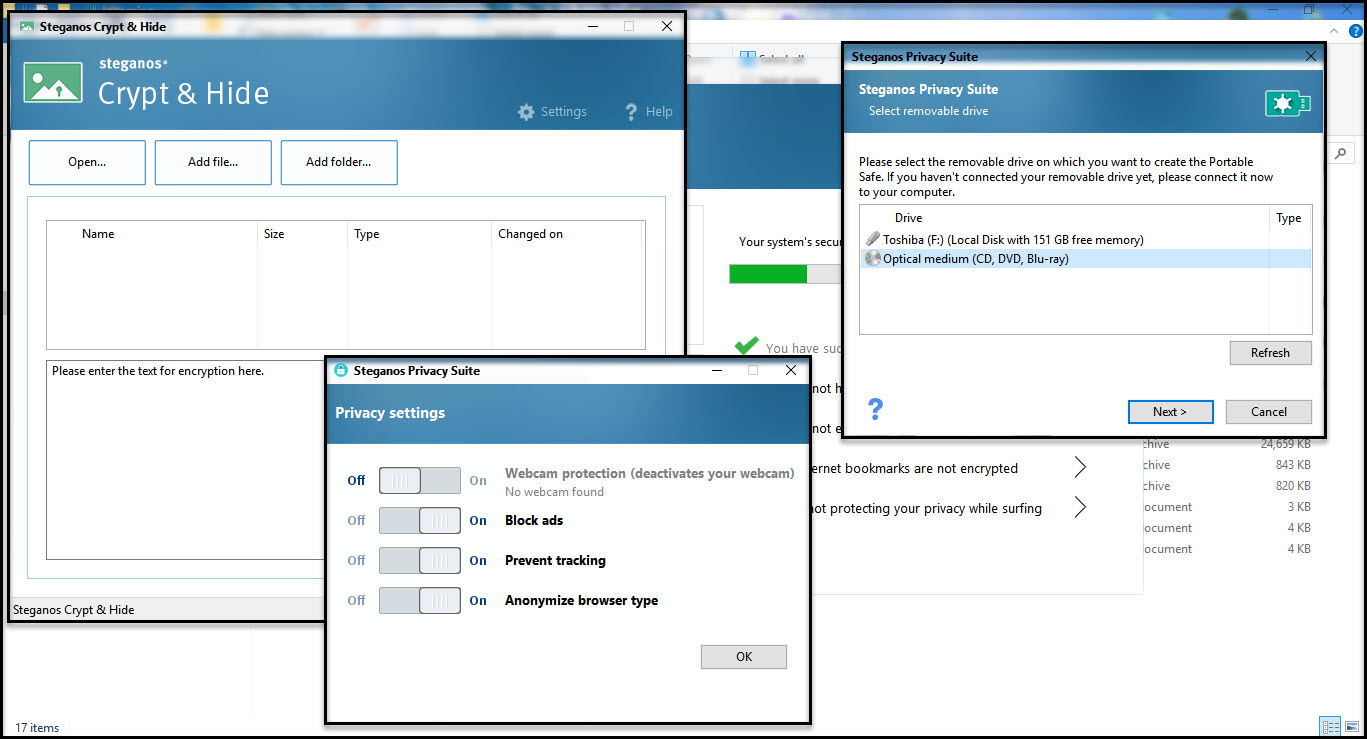Sort by Size column header
The image size is (1367, 739).
[274, 234]
